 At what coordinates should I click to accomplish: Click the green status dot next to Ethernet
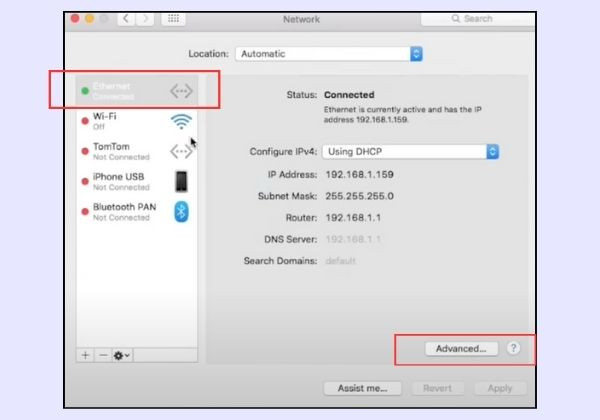[85, 91]
